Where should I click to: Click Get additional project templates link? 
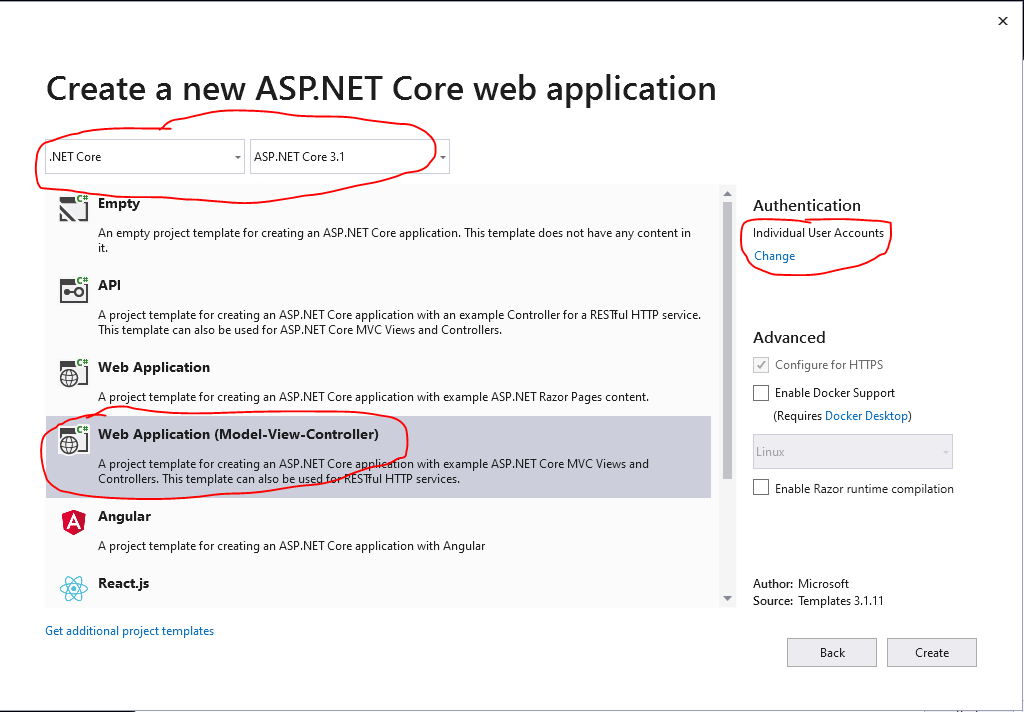(129, 630)
